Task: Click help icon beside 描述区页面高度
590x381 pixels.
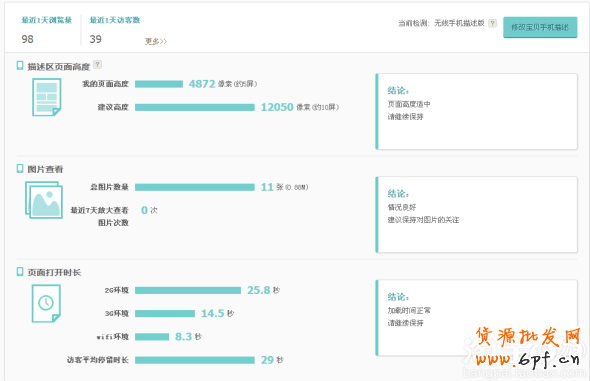Action: click(97, 64)
